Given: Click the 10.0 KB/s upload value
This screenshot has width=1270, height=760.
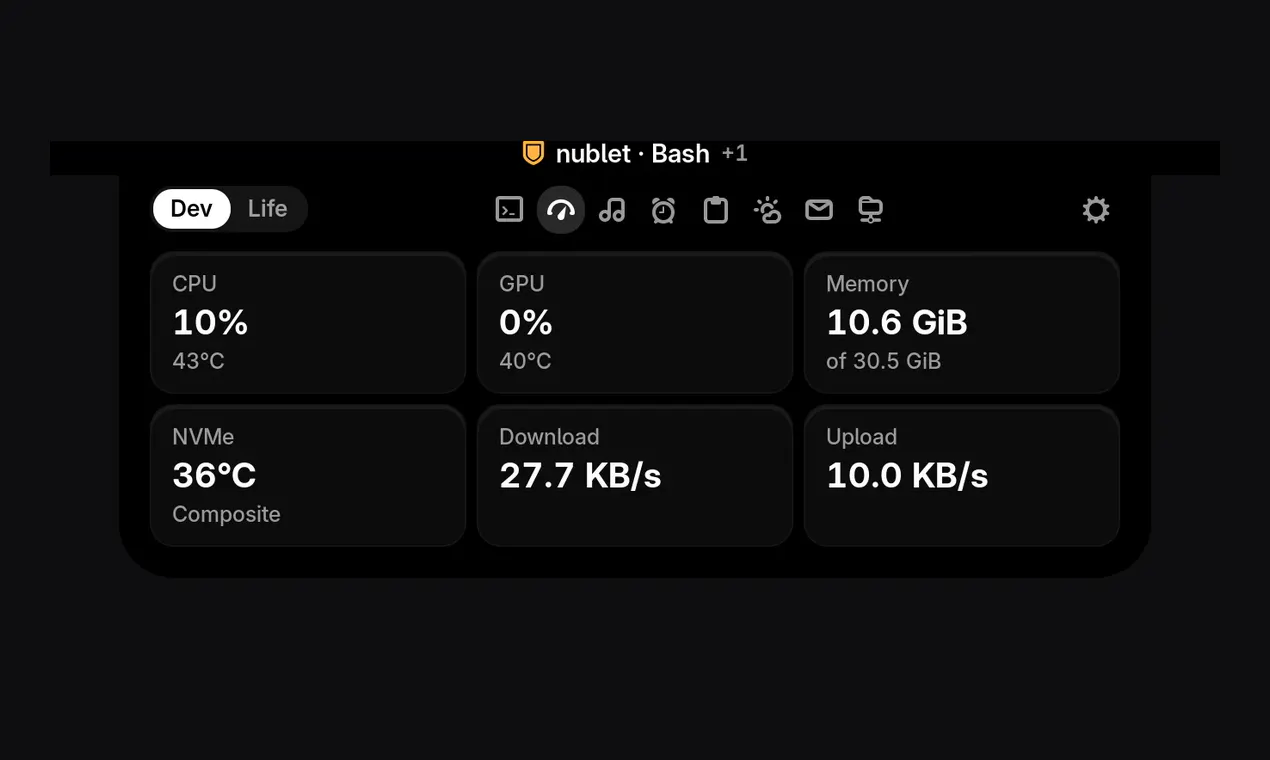Looking at the screenshot, I should [907, 476].
